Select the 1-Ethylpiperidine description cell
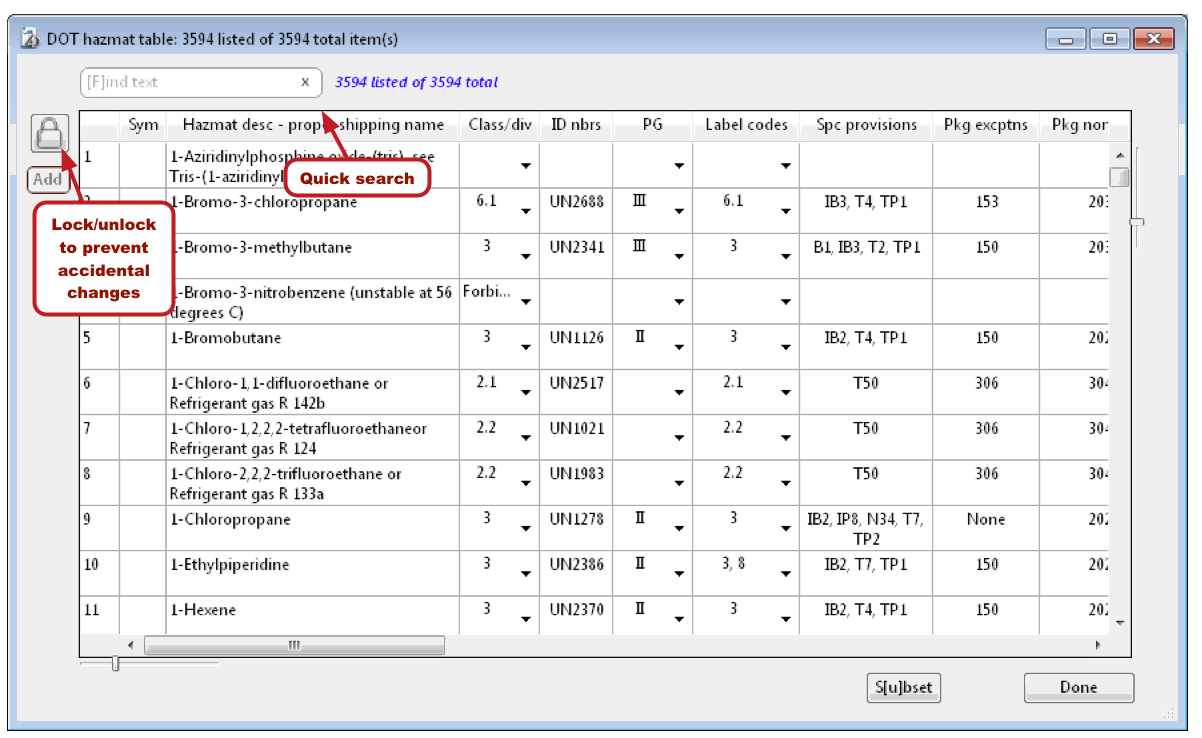This screenshot has width=1202, height=738. (x=313, y=573)
